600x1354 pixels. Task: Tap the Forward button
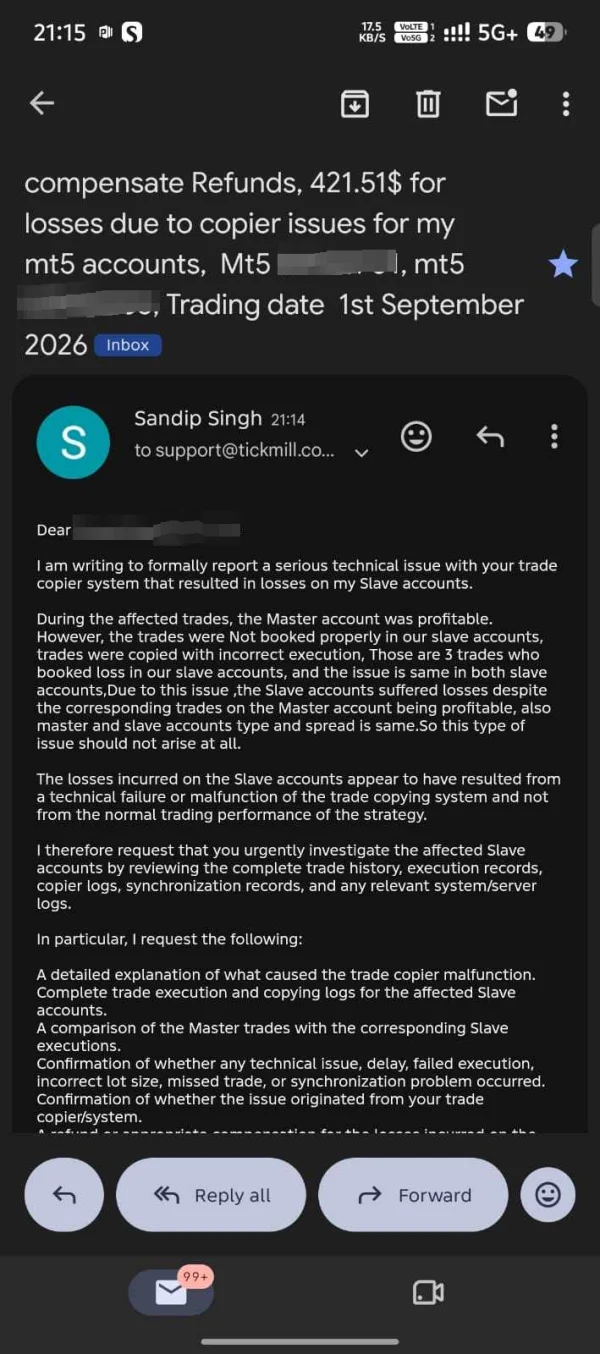tap(413, 1195)
